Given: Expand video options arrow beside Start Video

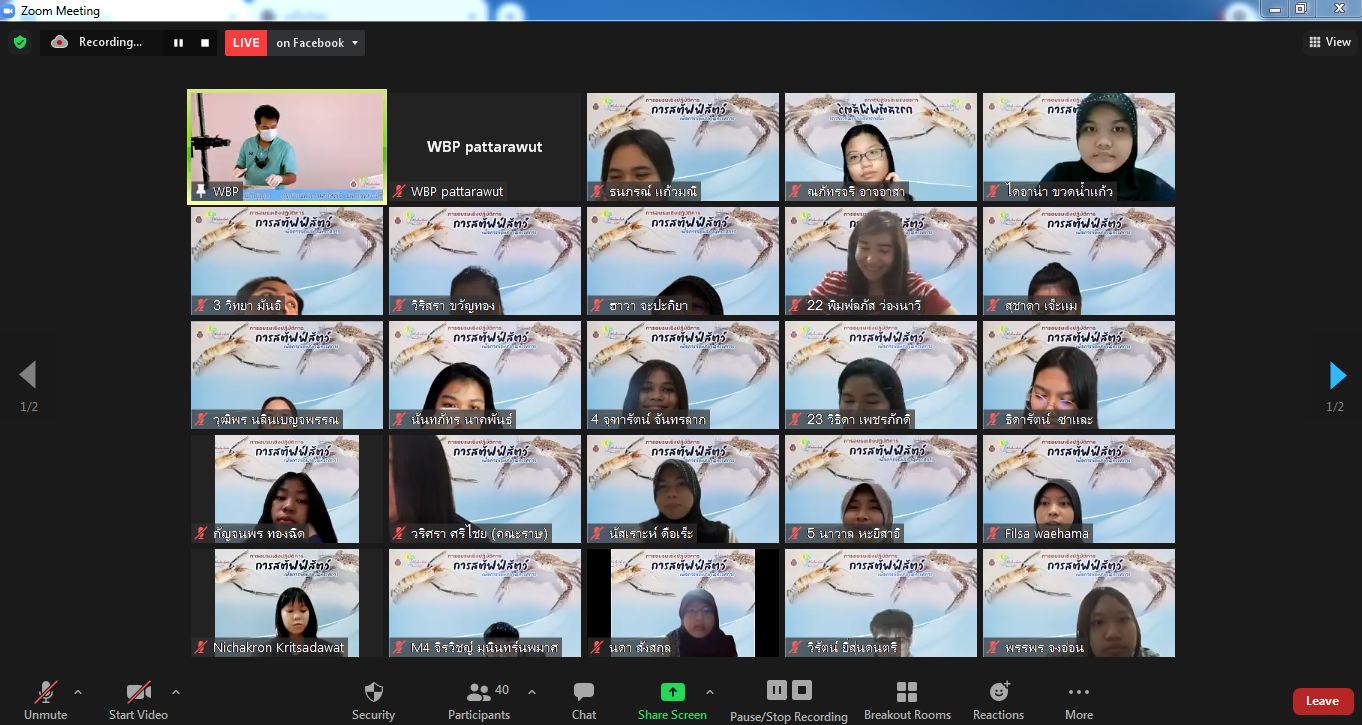Looking at the screenshot, I should click(176, 692).
